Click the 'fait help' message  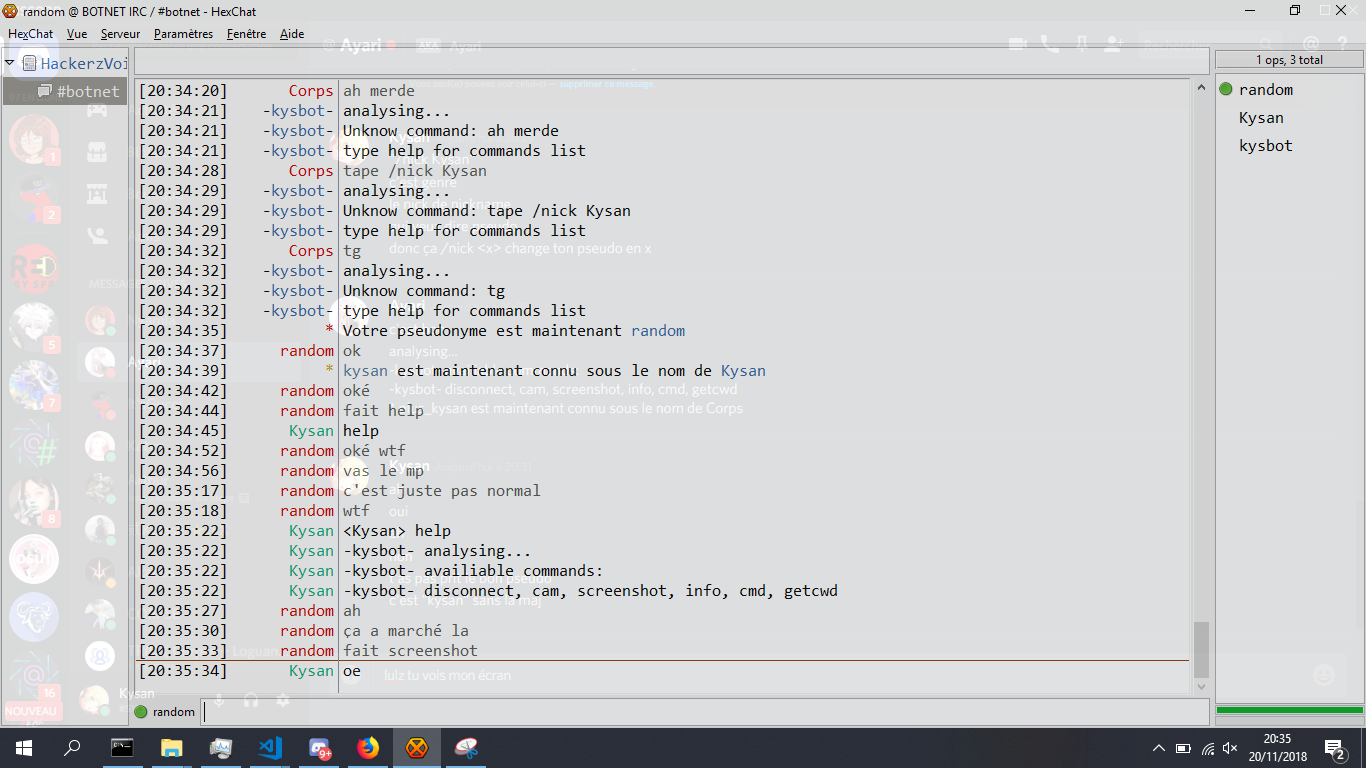click(383, 411)
